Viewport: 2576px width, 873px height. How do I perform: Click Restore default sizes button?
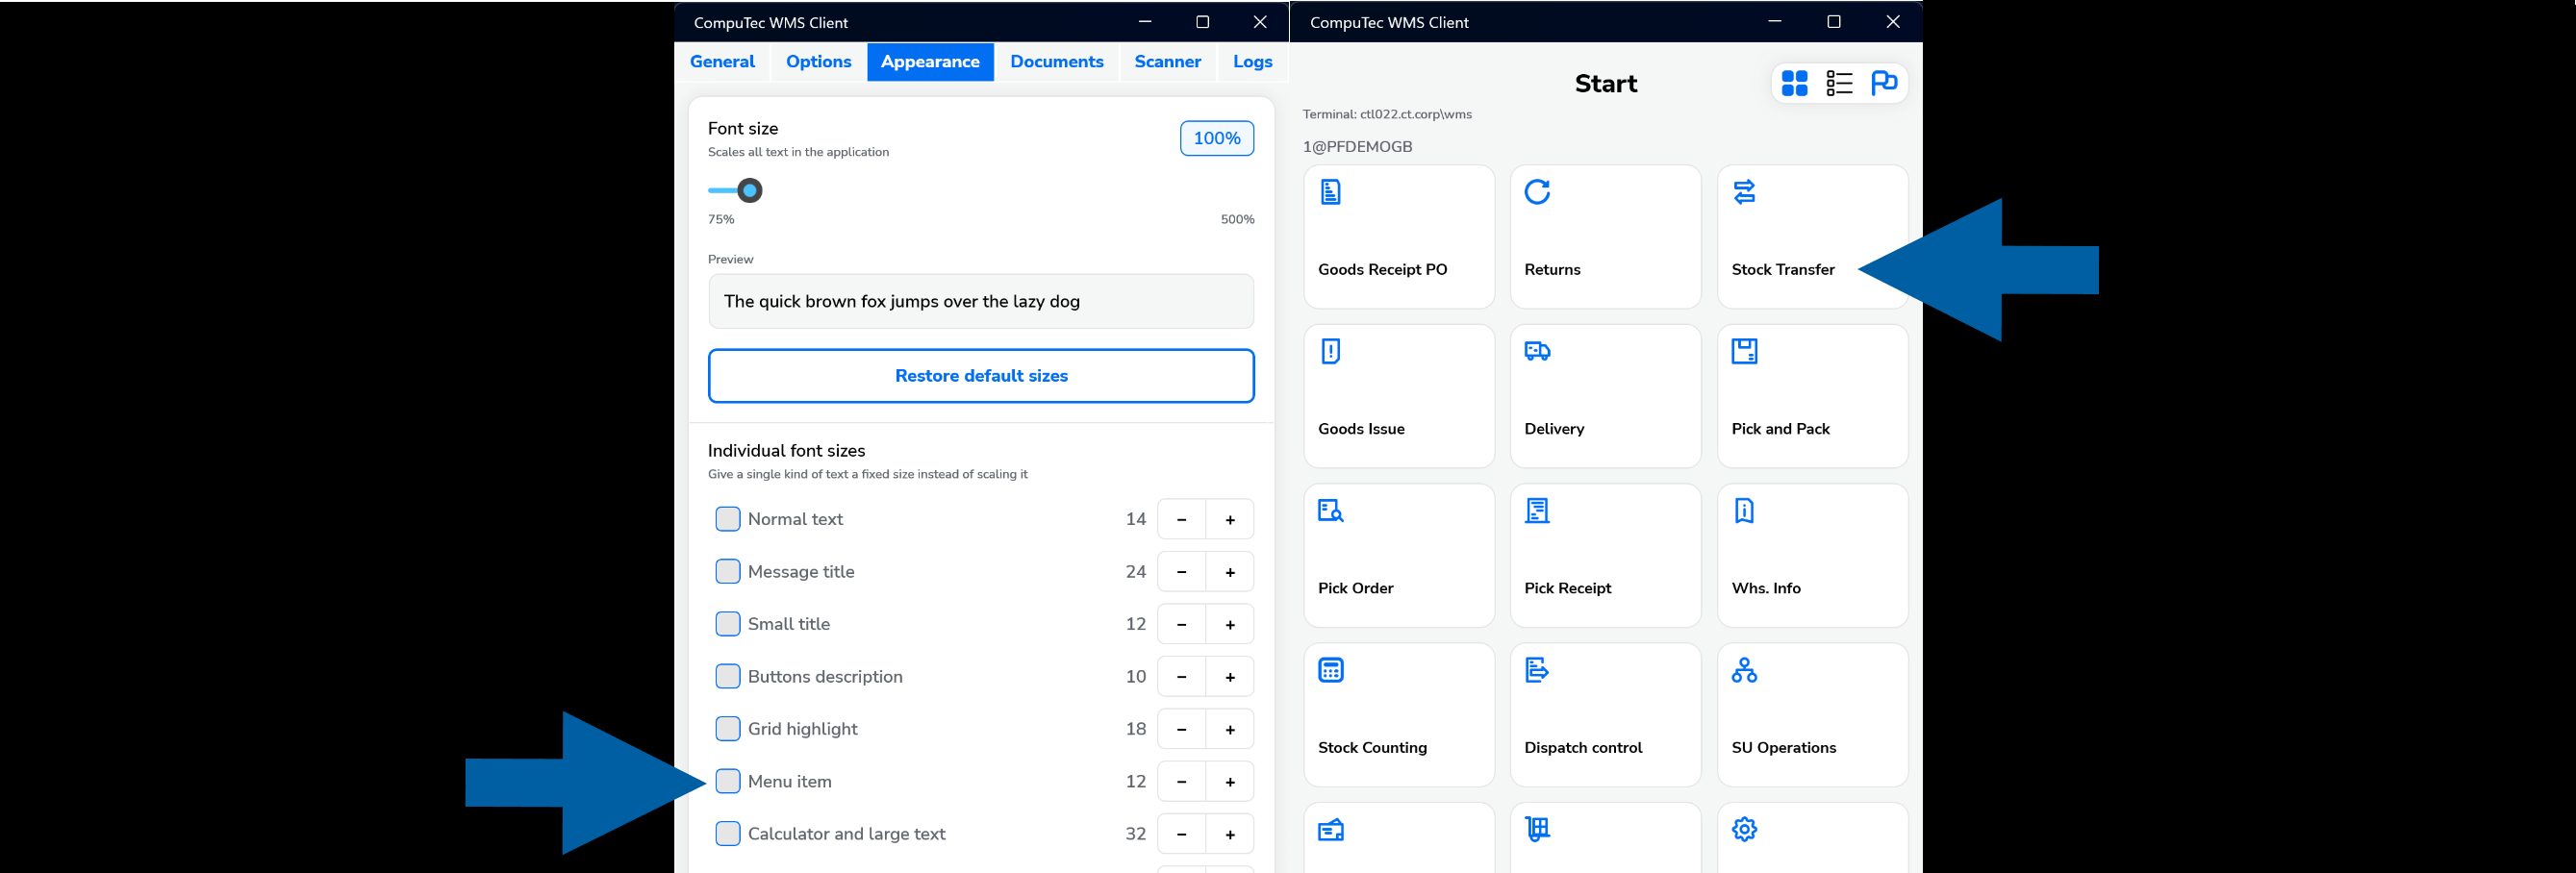tap(981, 376)
